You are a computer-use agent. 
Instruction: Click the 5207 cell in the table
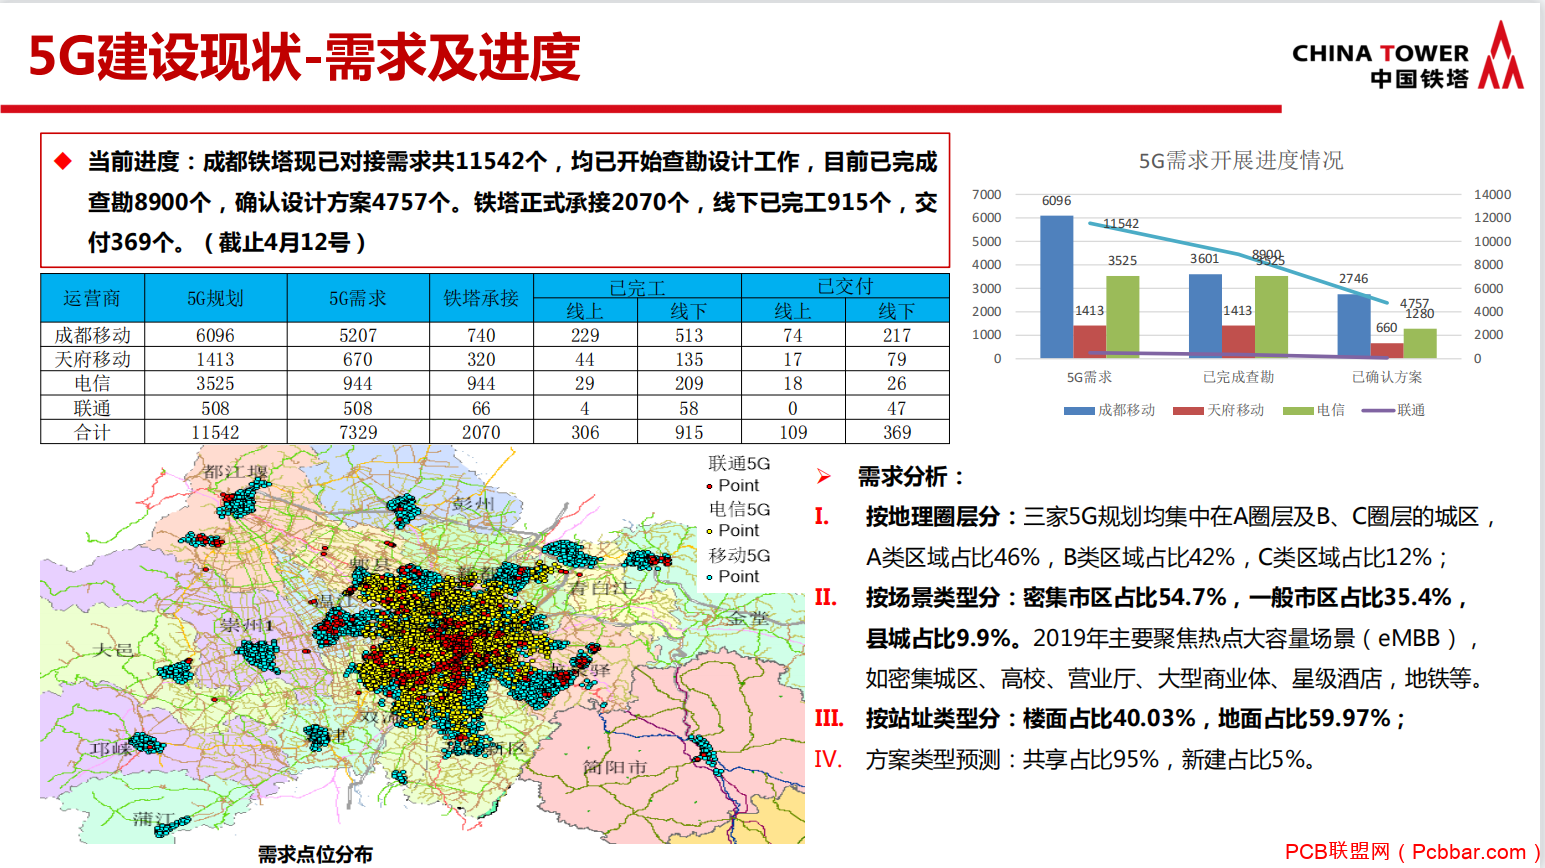[358, 335]
